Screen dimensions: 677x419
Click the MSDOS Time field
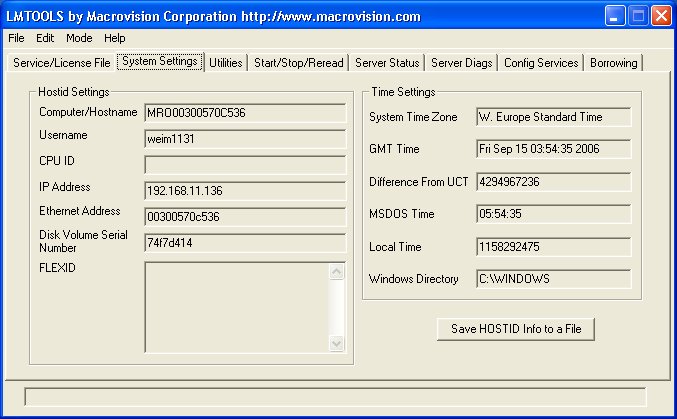pyautogui.click(x=554, y=214)
